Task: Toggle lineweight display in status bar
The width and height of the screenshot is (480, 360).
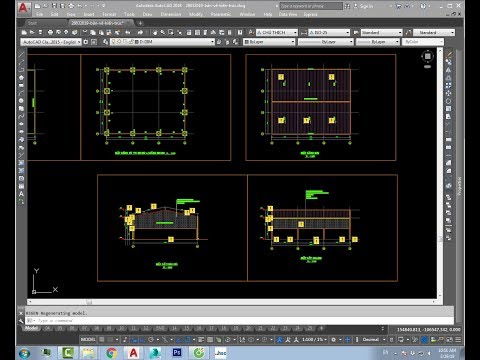Action: (201, 339)
